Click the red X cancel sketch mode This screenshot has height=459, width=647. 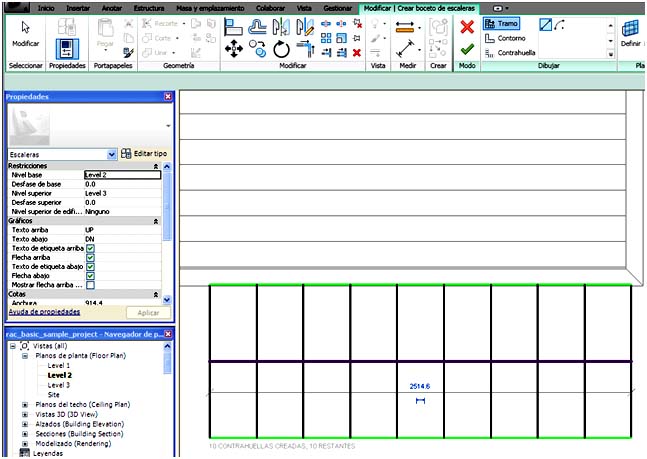tap(466, 27)
